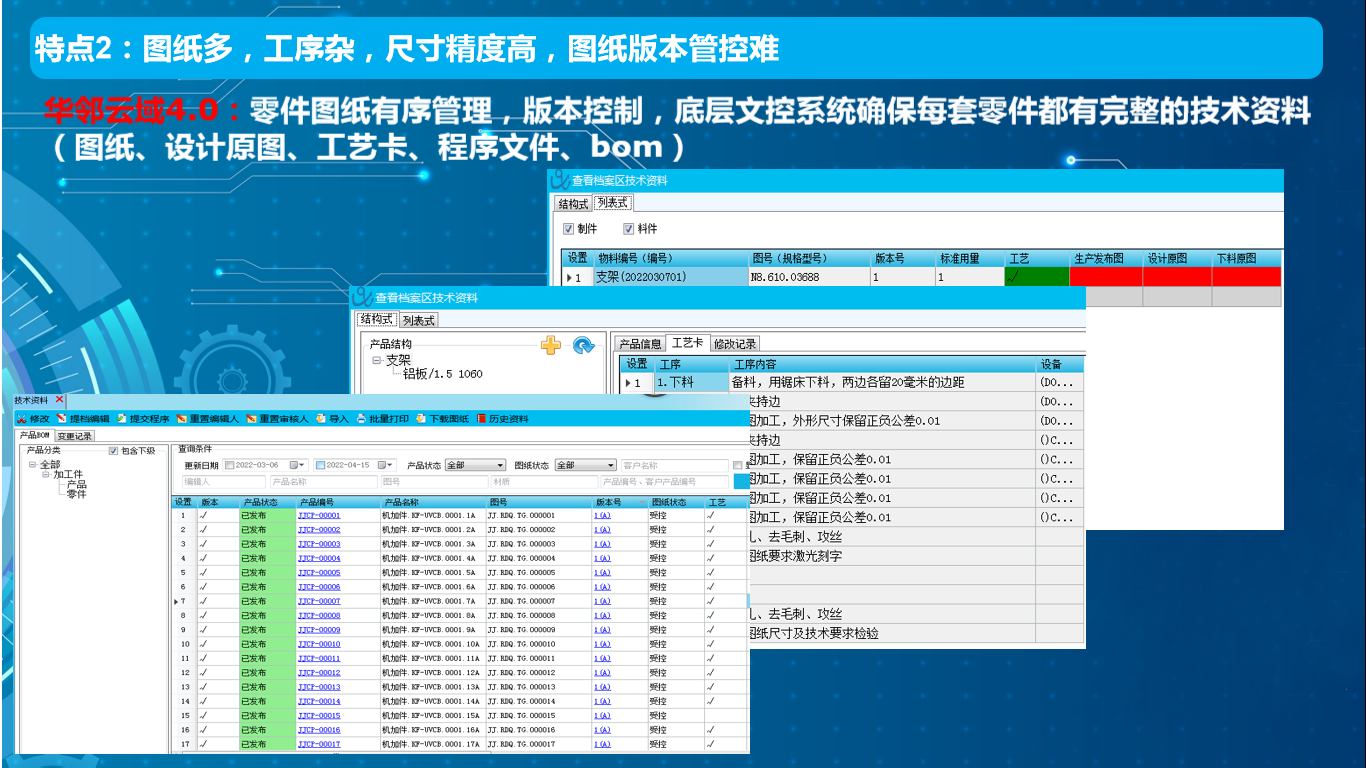
Task: Click the 历史资料 red book icon
Action: (481, 419)
